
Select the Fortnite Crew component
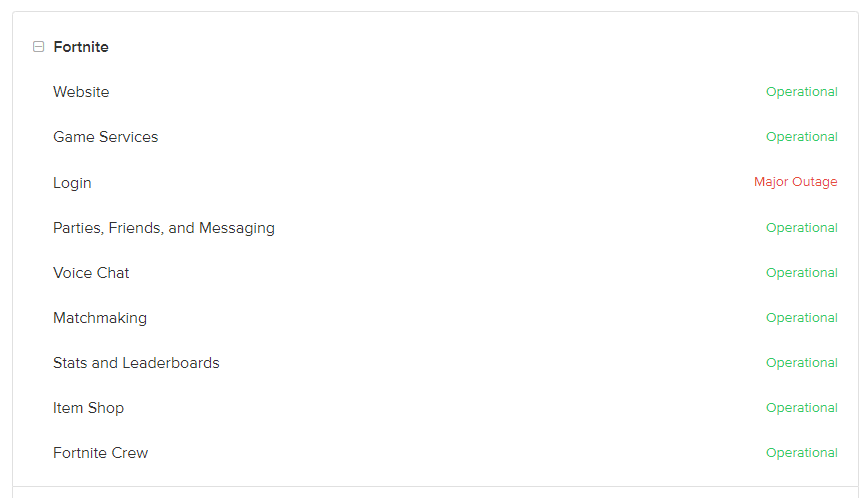[100, 453]
